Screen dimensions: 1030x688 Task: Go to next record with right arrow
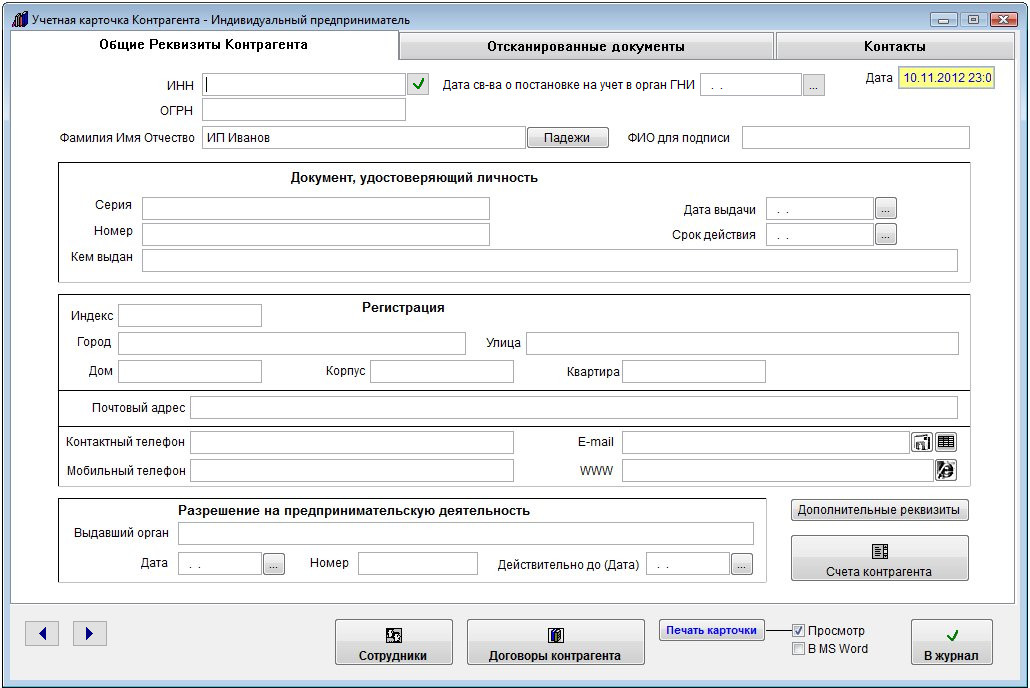[x=89, y=633]
